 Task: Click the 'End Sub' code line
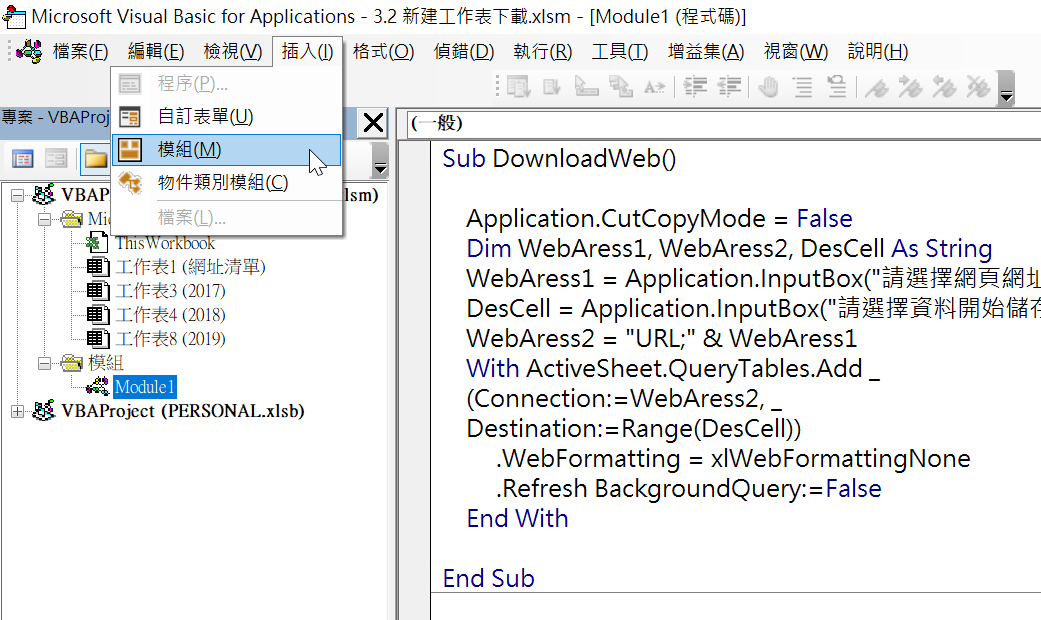pos(488,579)
